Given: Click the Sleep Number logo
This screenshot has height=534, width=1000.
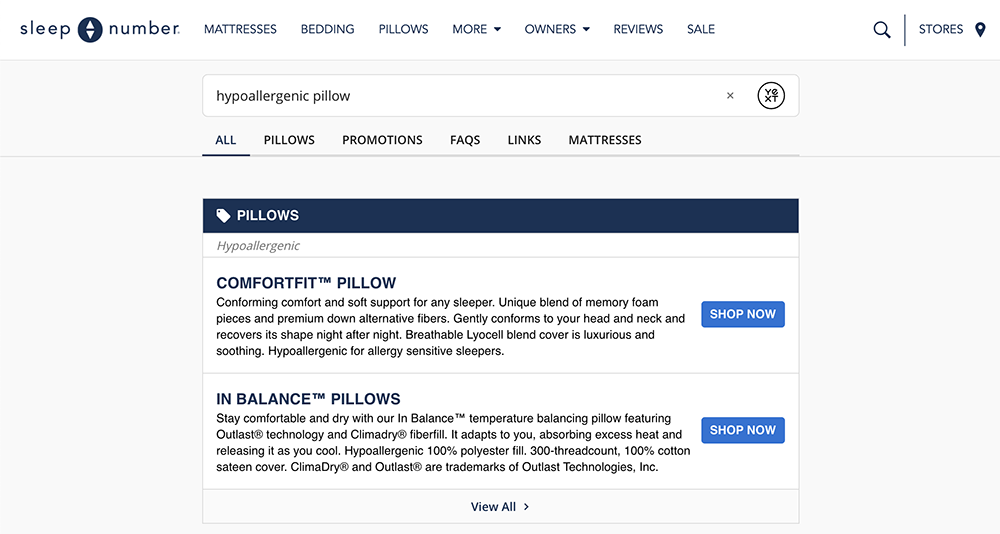Looking at the screenshot, I should click(x=99, y=30).
